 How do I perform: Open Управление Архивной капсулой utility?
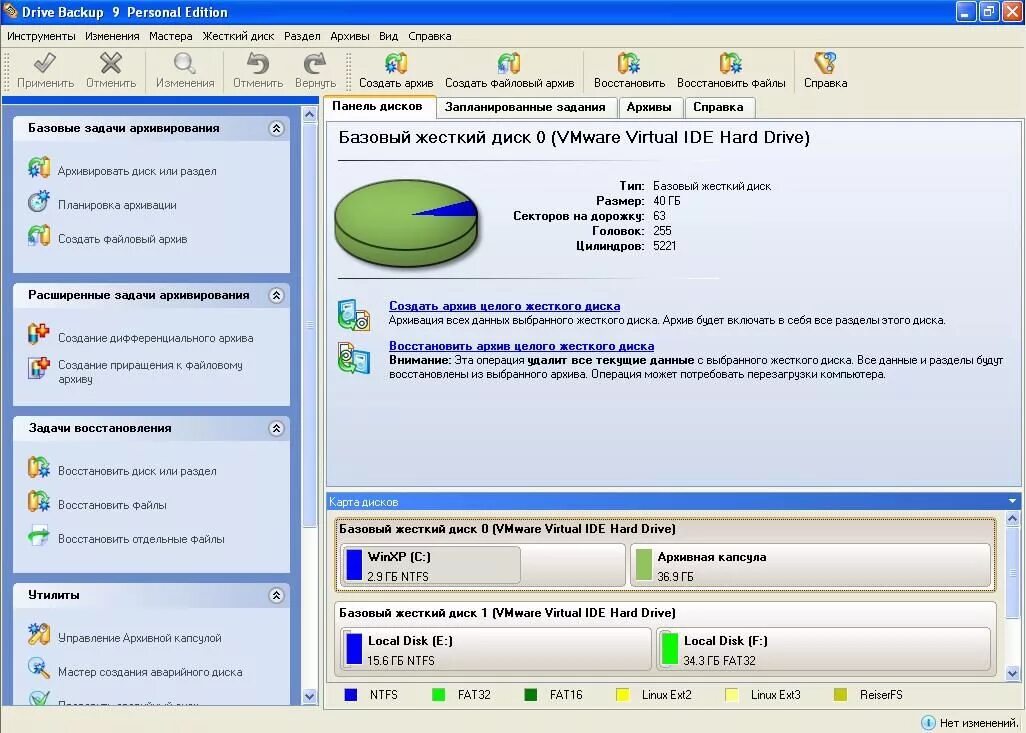click(139, 638)
